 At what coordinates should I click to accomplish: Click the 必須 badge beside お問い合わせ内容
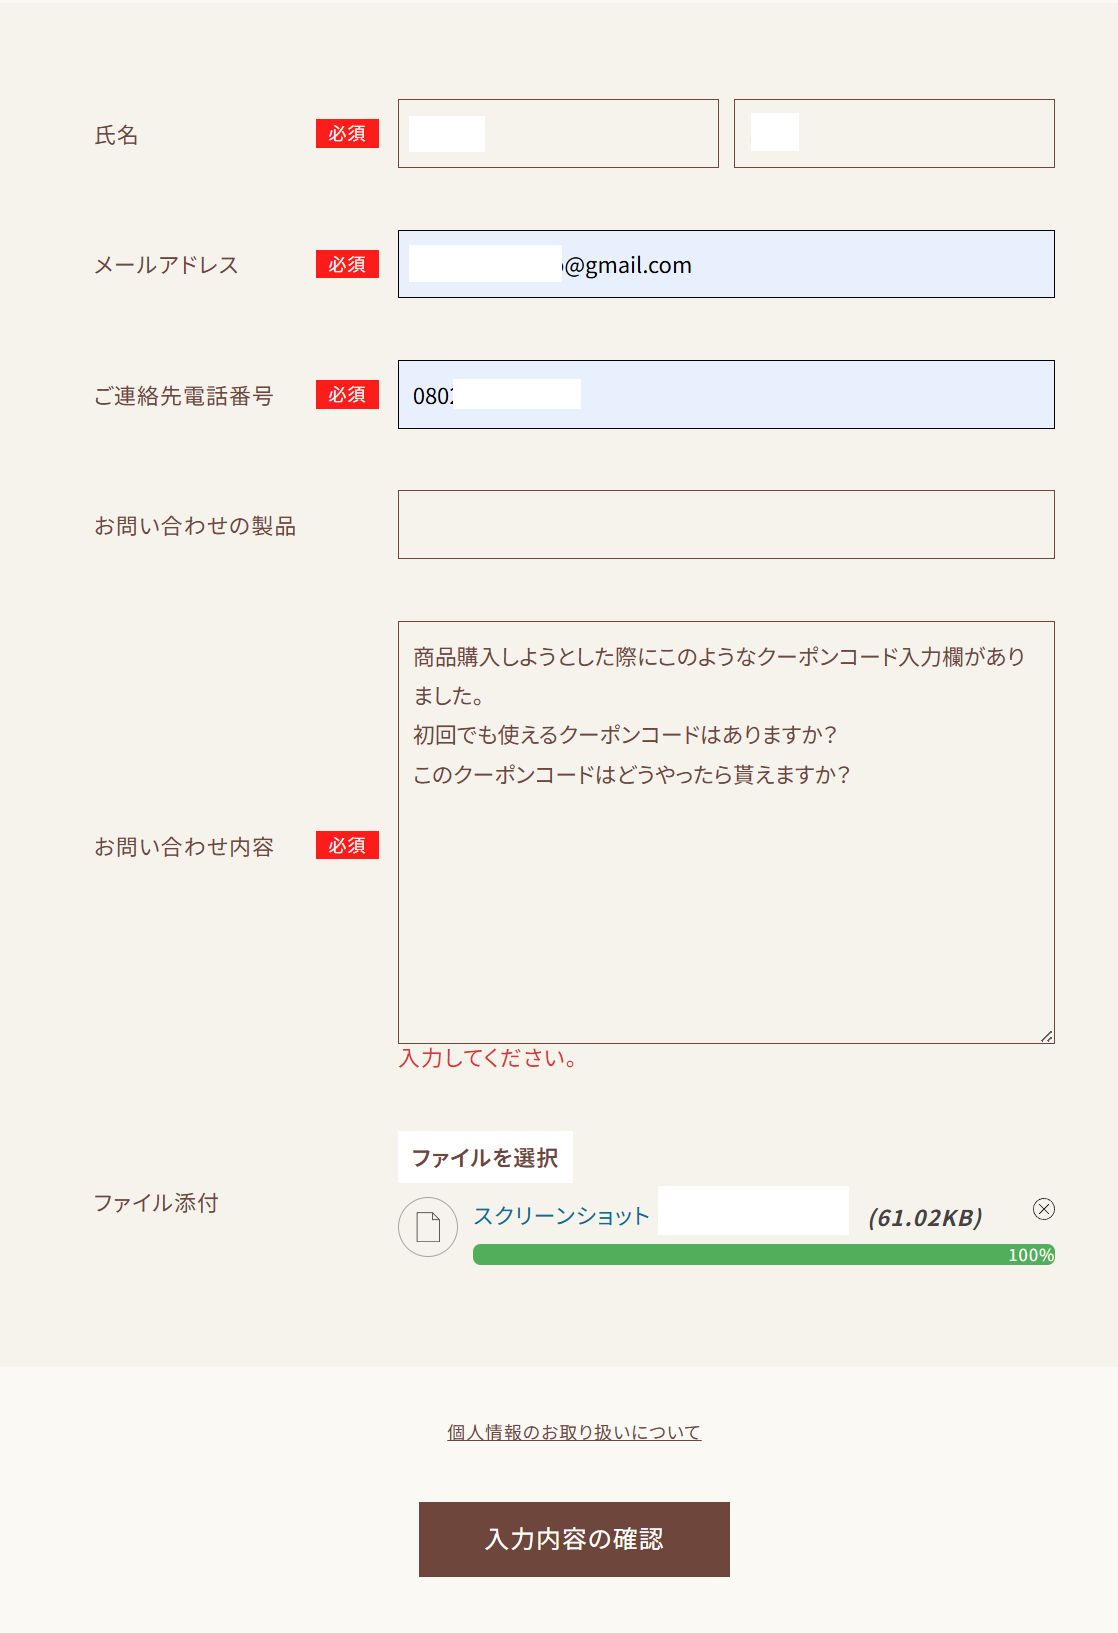pos(347,846)
